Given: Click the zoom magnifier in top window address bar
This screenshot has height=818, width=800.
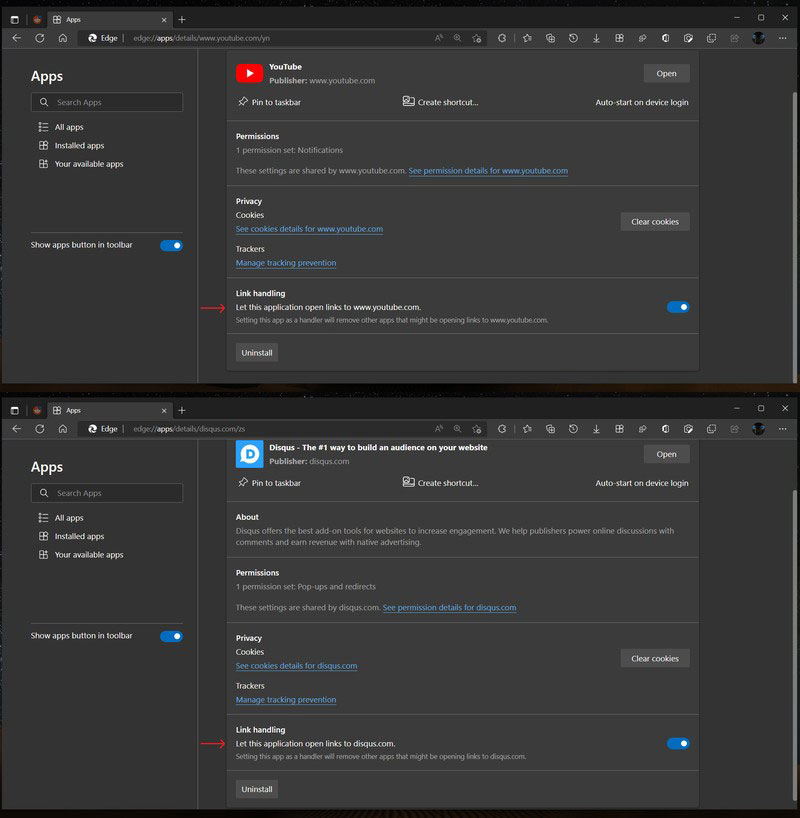Looking at the screenshot, I should click(x=458, y=38).
